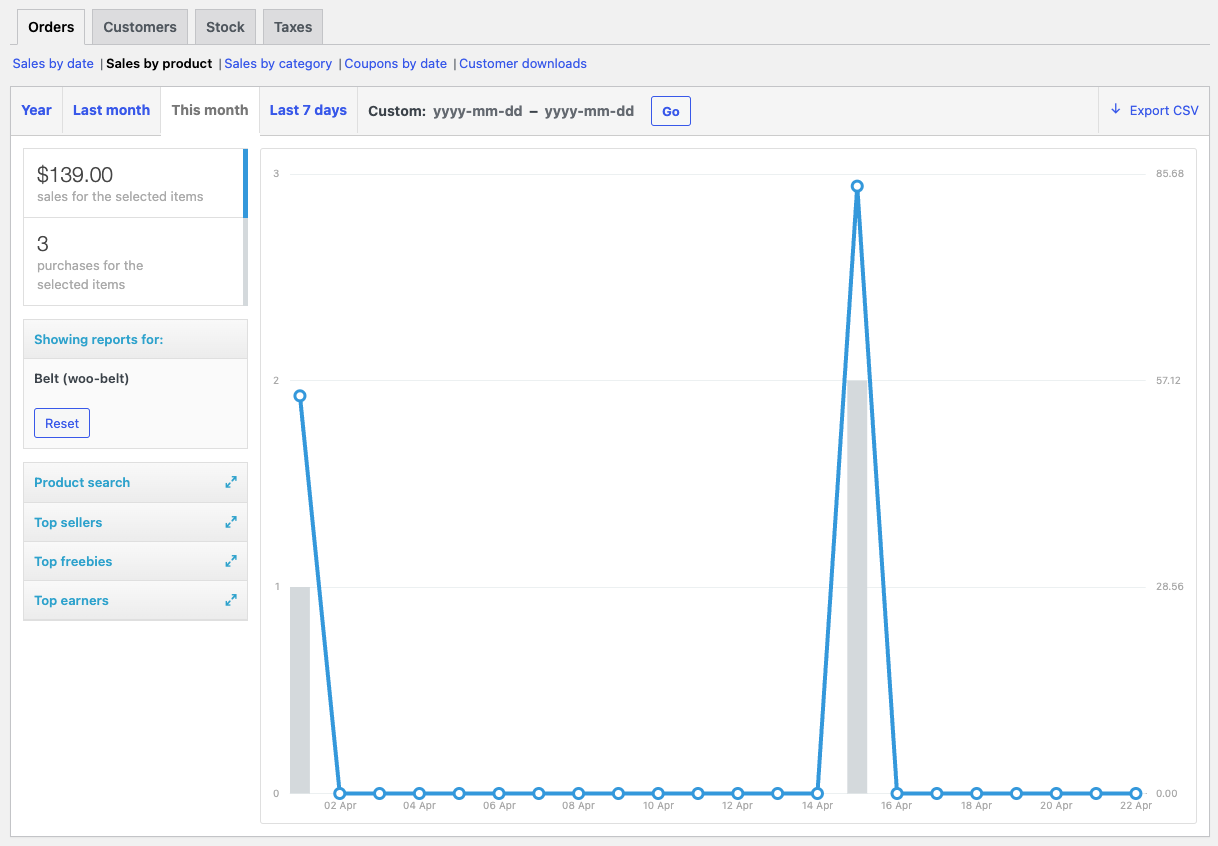This screenshot has width=1218, height=846.
Task: Show the Year range report
Action: pos(36,110)
